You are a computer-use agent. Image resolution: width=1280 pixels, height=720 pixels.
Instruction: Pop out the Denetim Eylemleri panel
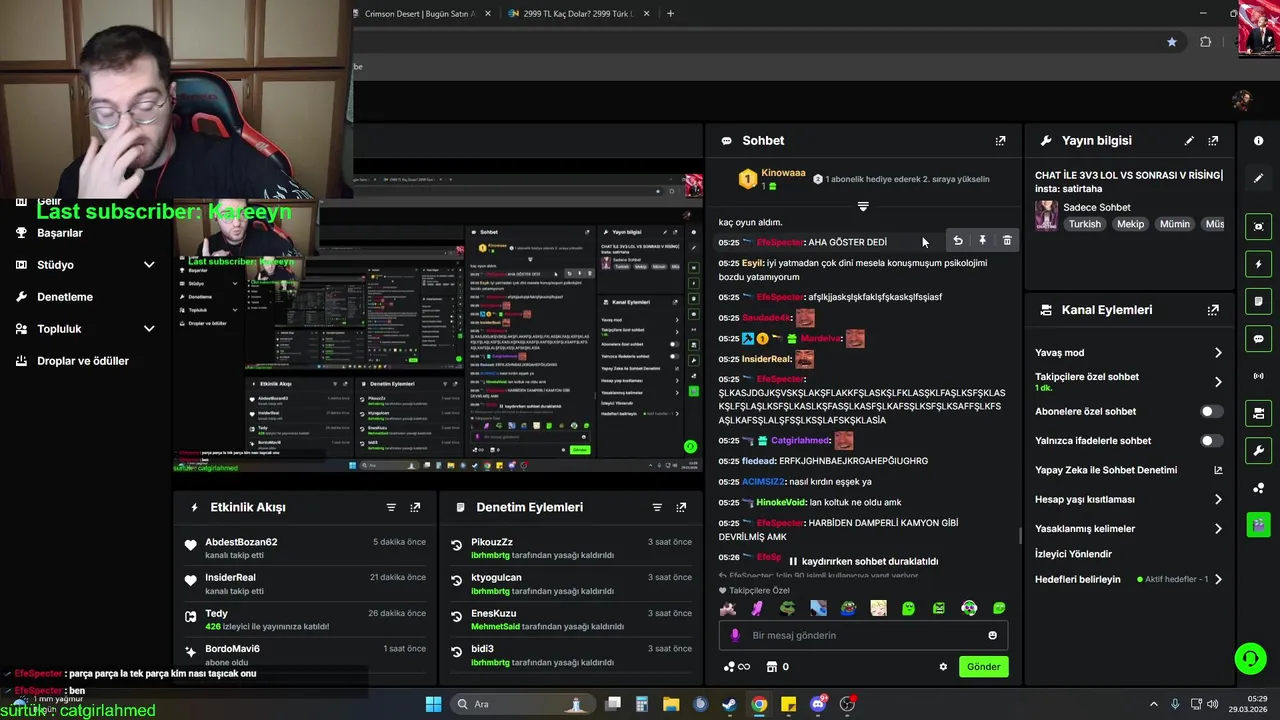[681, 507]
